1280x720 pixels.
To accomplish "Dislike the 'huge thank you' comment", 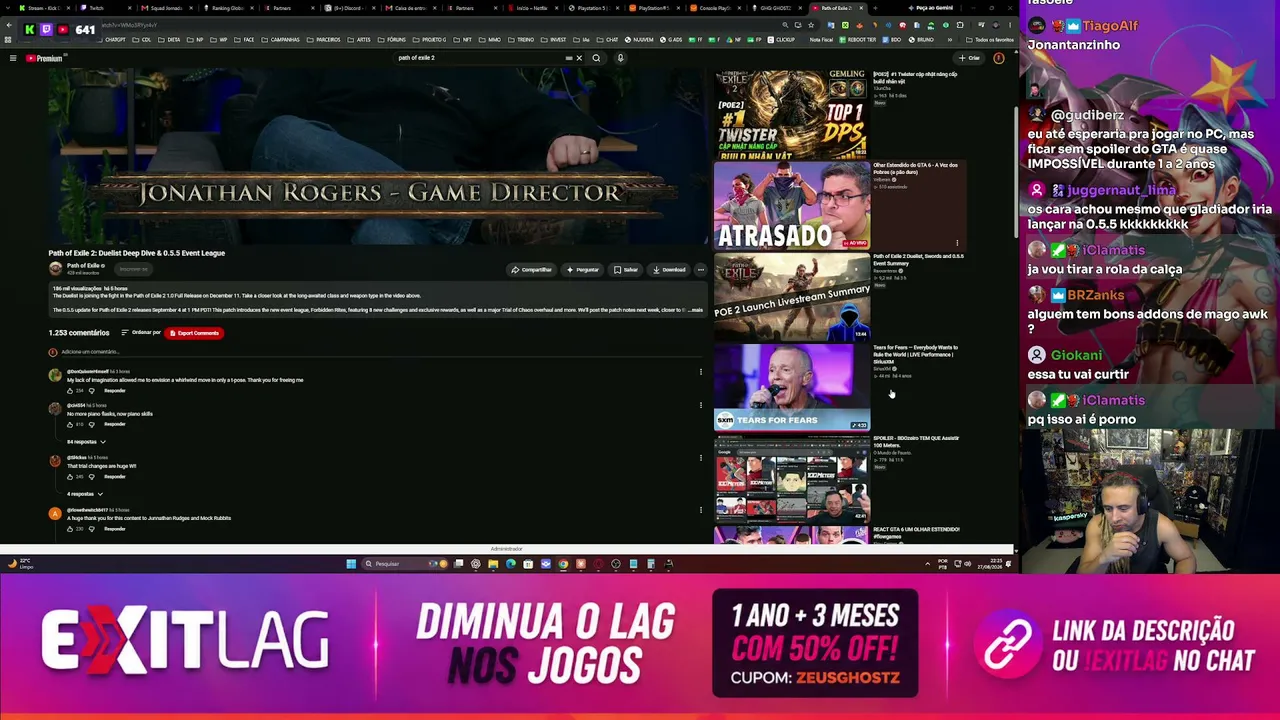I will [91, 528].
